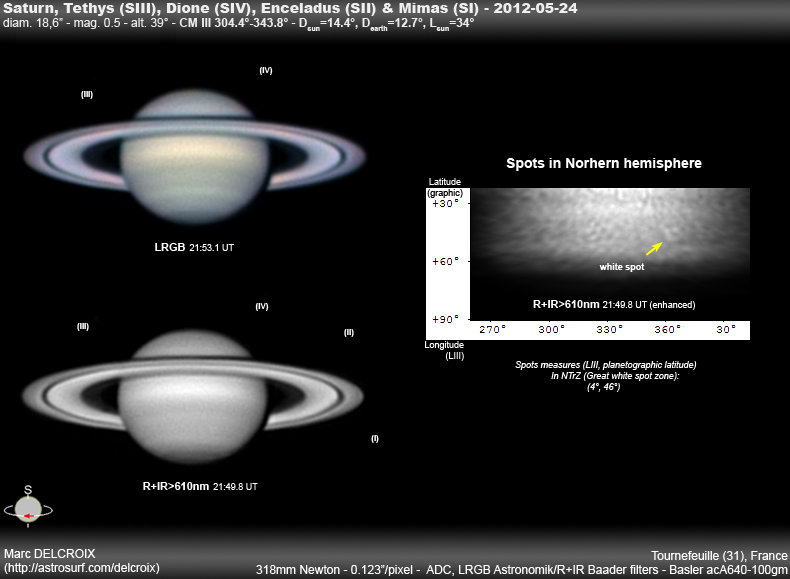Click the '+90°' latitude tick label
Screen dimensions: 790x579
pos(446,319)
